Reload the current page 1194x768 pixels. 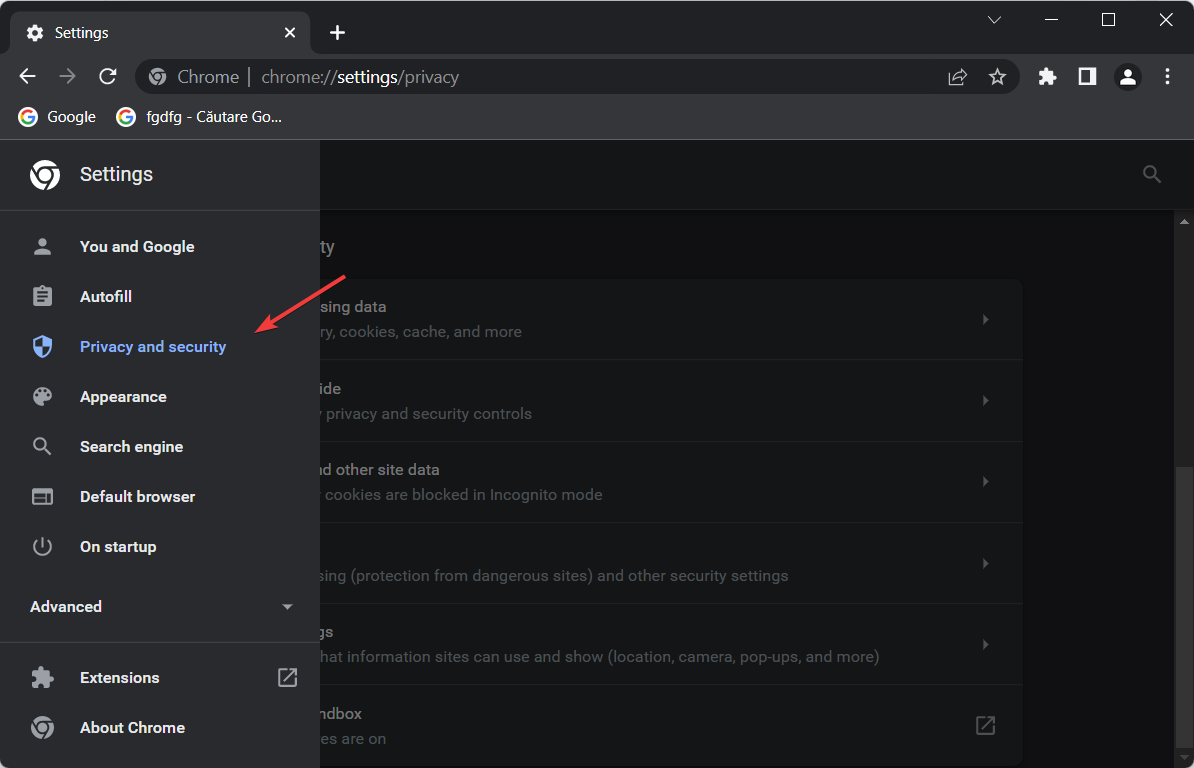pos(108,76)
